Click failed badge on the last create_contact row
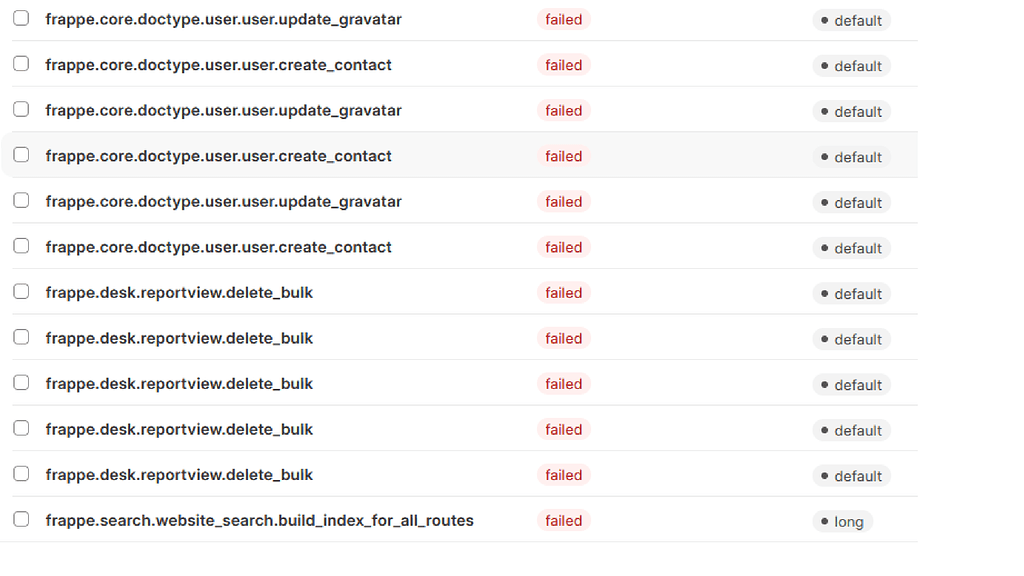 click(563, 247)
